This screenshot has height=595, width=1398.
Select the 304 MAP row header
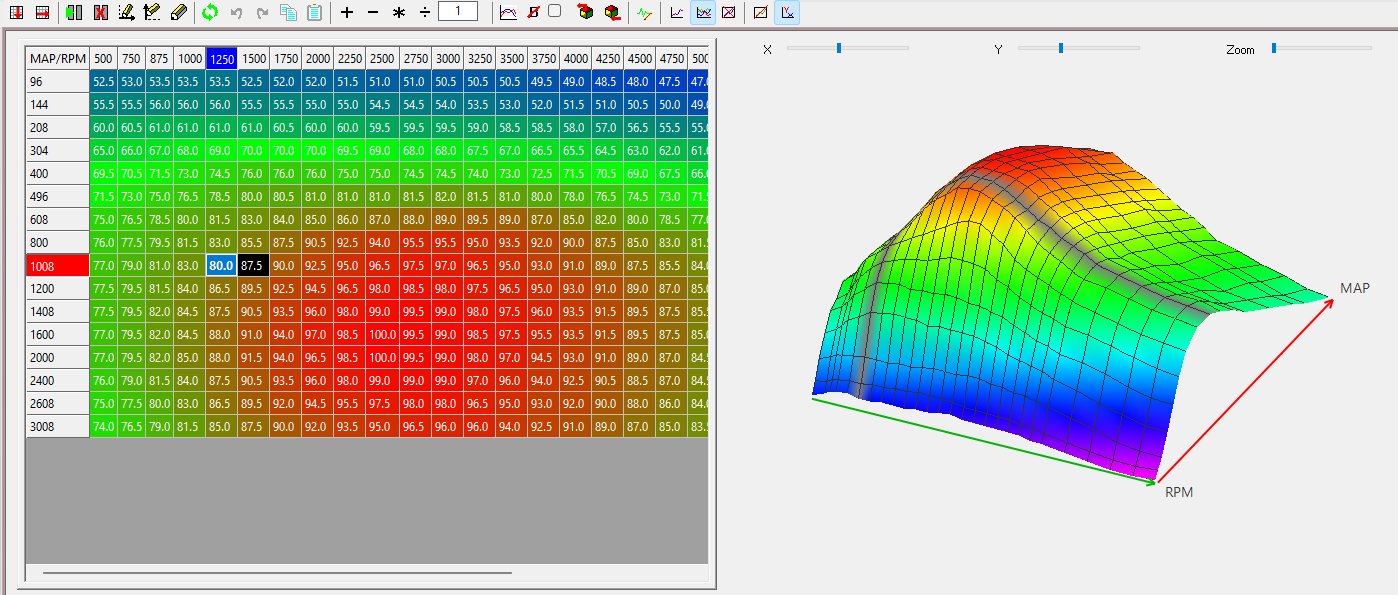point(57,151)
